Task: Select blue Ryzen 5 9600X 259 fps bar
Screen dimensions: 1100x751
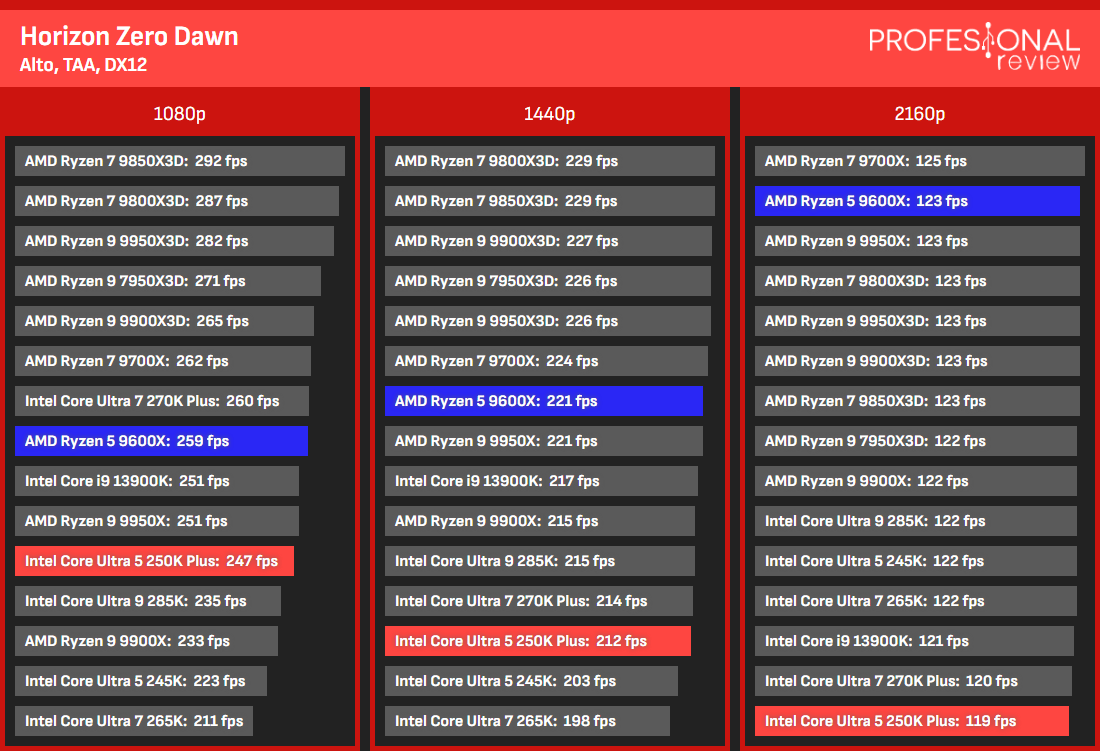Action: coord(161,440)
